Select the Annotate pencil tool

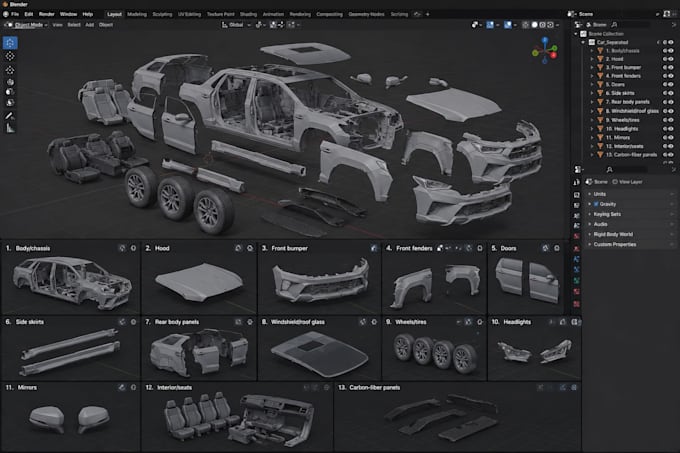point(10,116)
